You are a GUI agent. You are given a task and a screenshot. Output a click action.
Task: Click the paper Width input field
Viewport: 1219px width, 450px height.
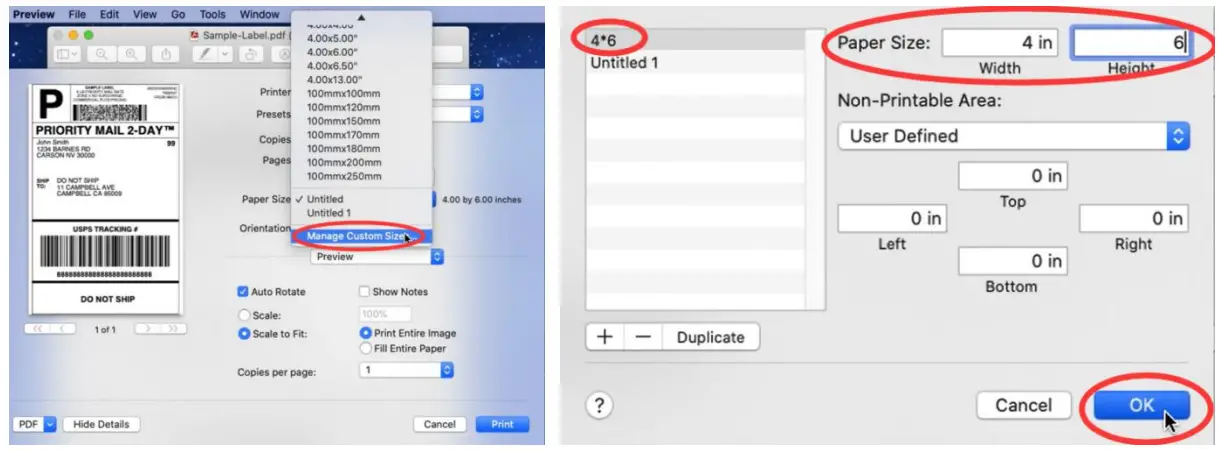click(x=1003, y=43)
